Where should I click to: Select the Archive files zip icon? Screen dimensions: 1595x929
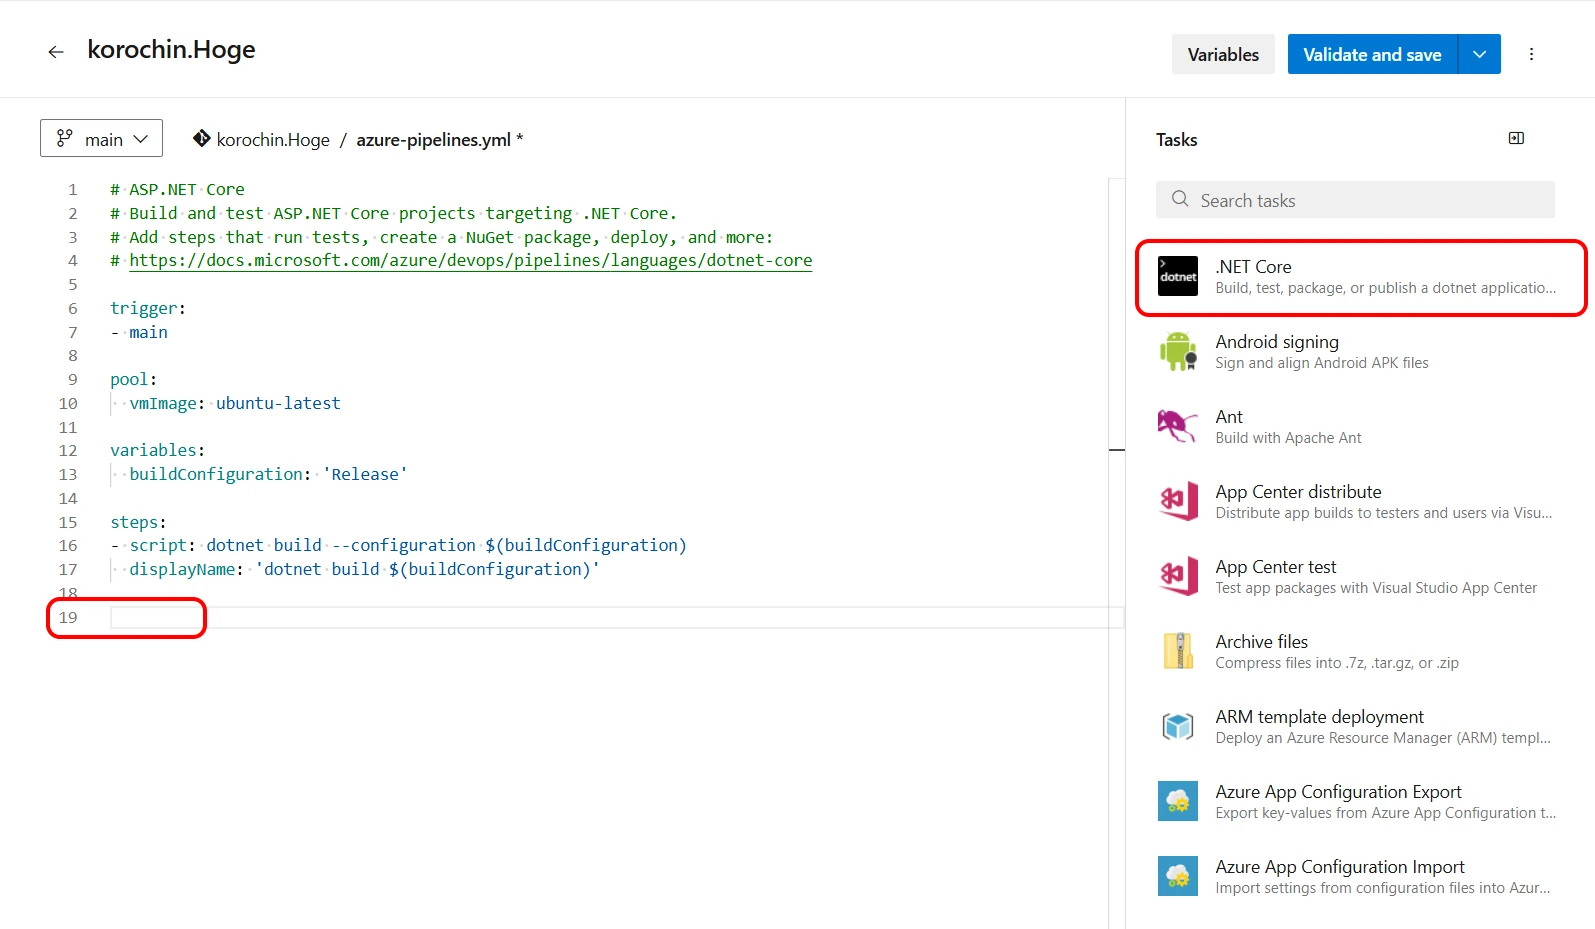(x=1177, y=652)
